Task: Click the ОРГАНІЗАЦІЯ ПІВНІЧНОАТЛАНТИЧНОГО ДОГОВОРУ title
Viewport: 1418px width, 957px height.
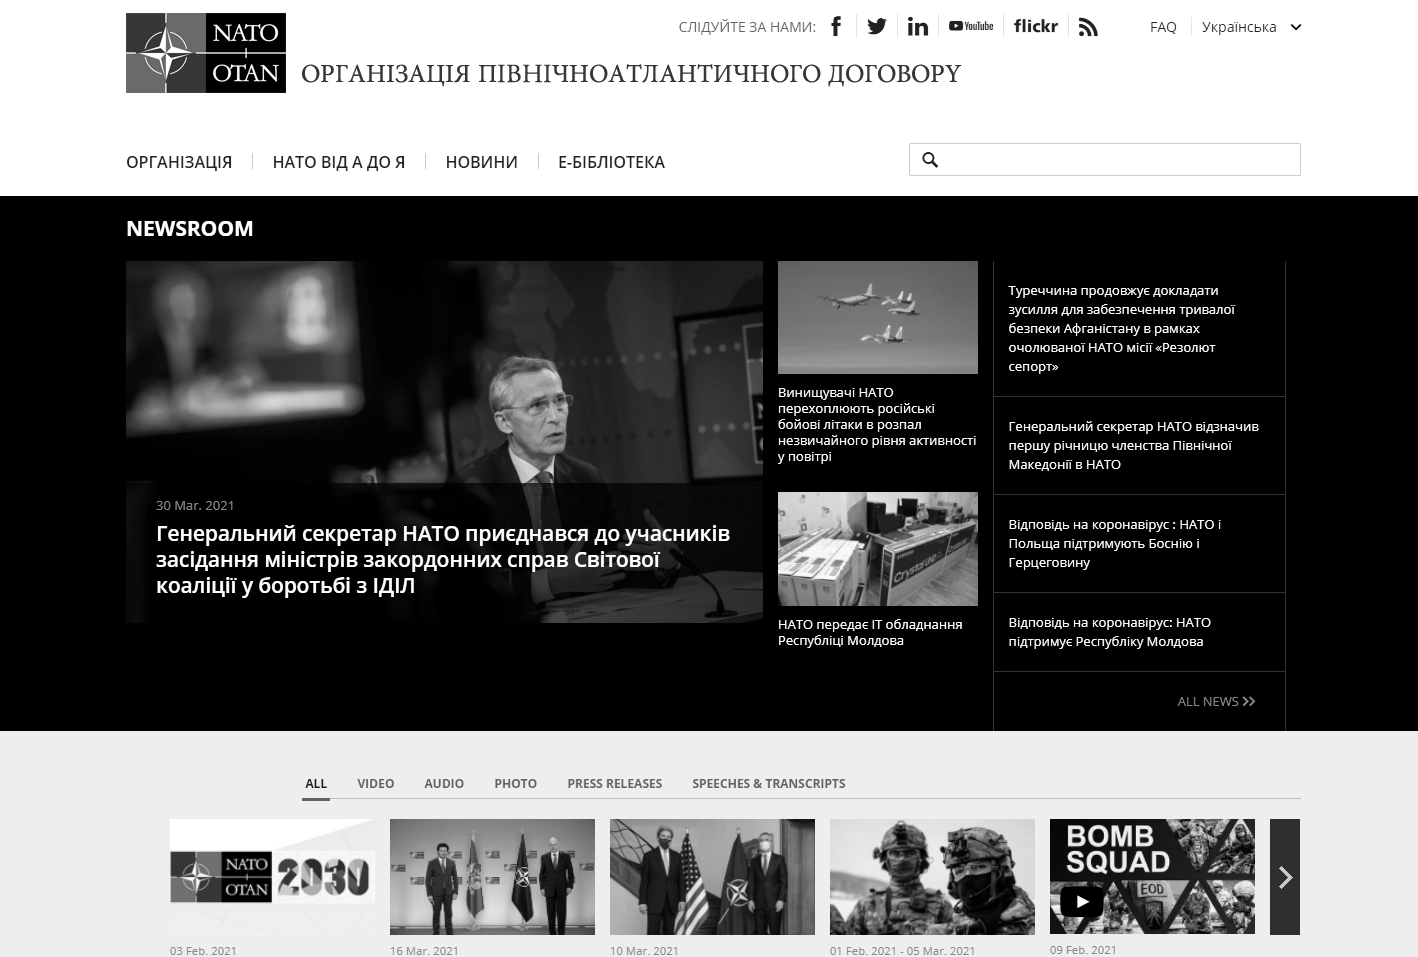Action: coord(631,74)
